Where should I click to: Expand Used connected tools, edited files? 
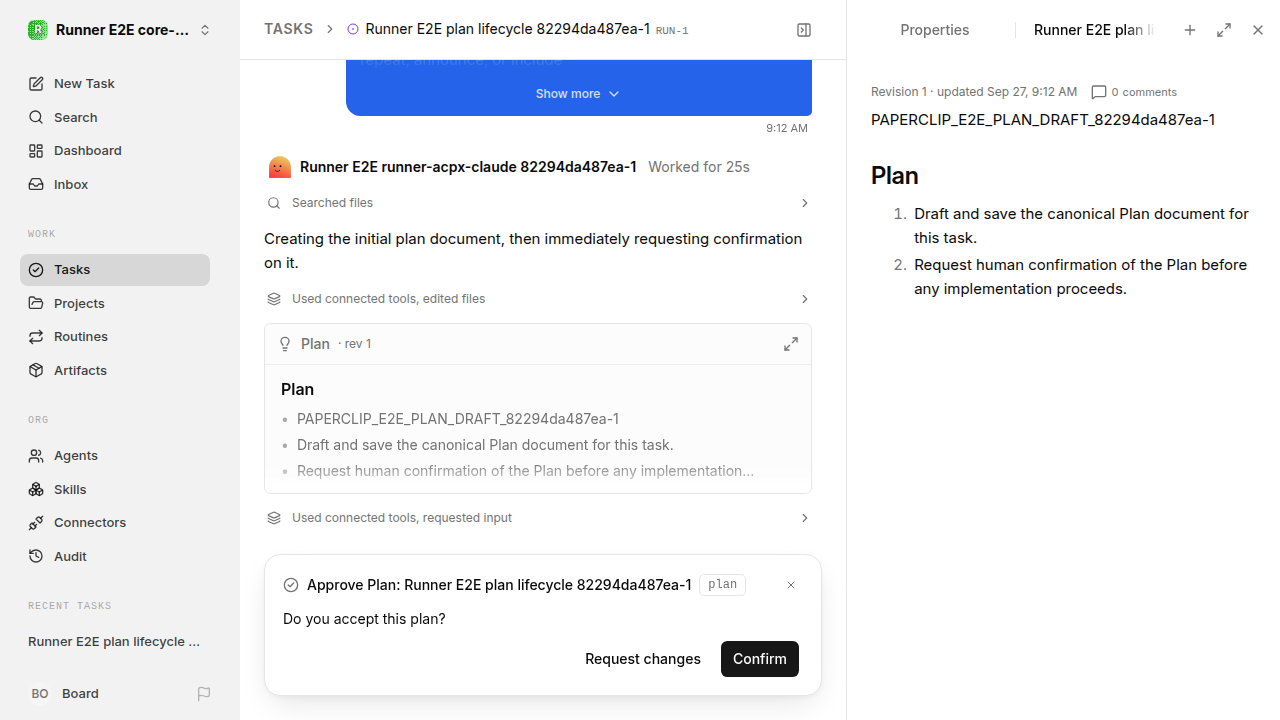tap(538, 299)
